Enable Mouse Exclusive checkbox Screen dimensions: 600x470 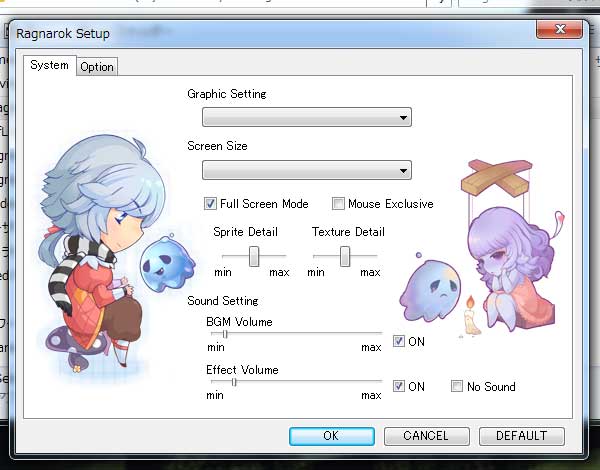(x=338, y=204)
